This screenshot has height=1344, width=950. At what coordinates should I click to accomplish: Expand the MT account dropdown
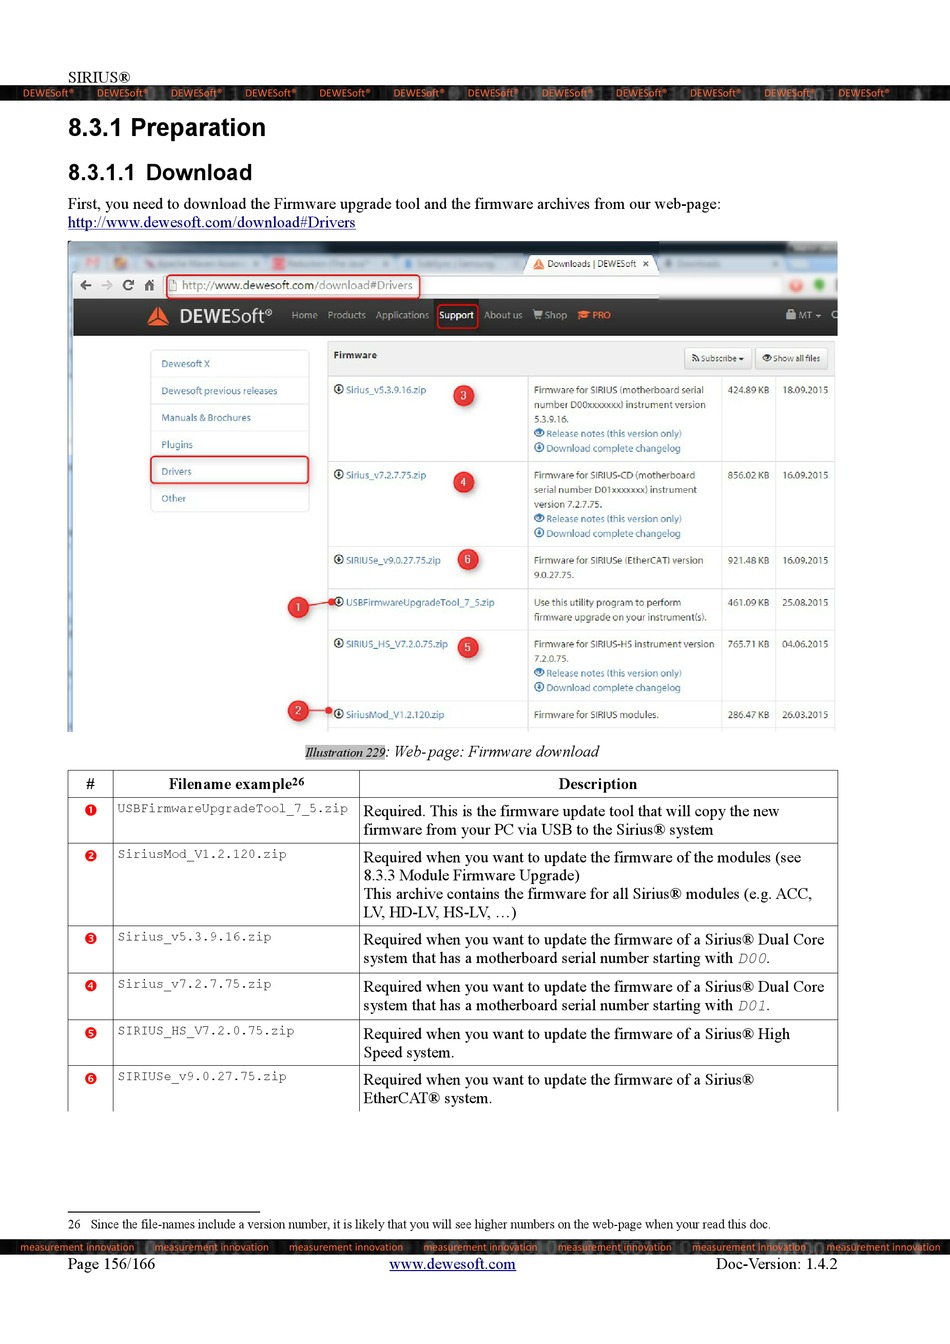[x=803, y=315]
